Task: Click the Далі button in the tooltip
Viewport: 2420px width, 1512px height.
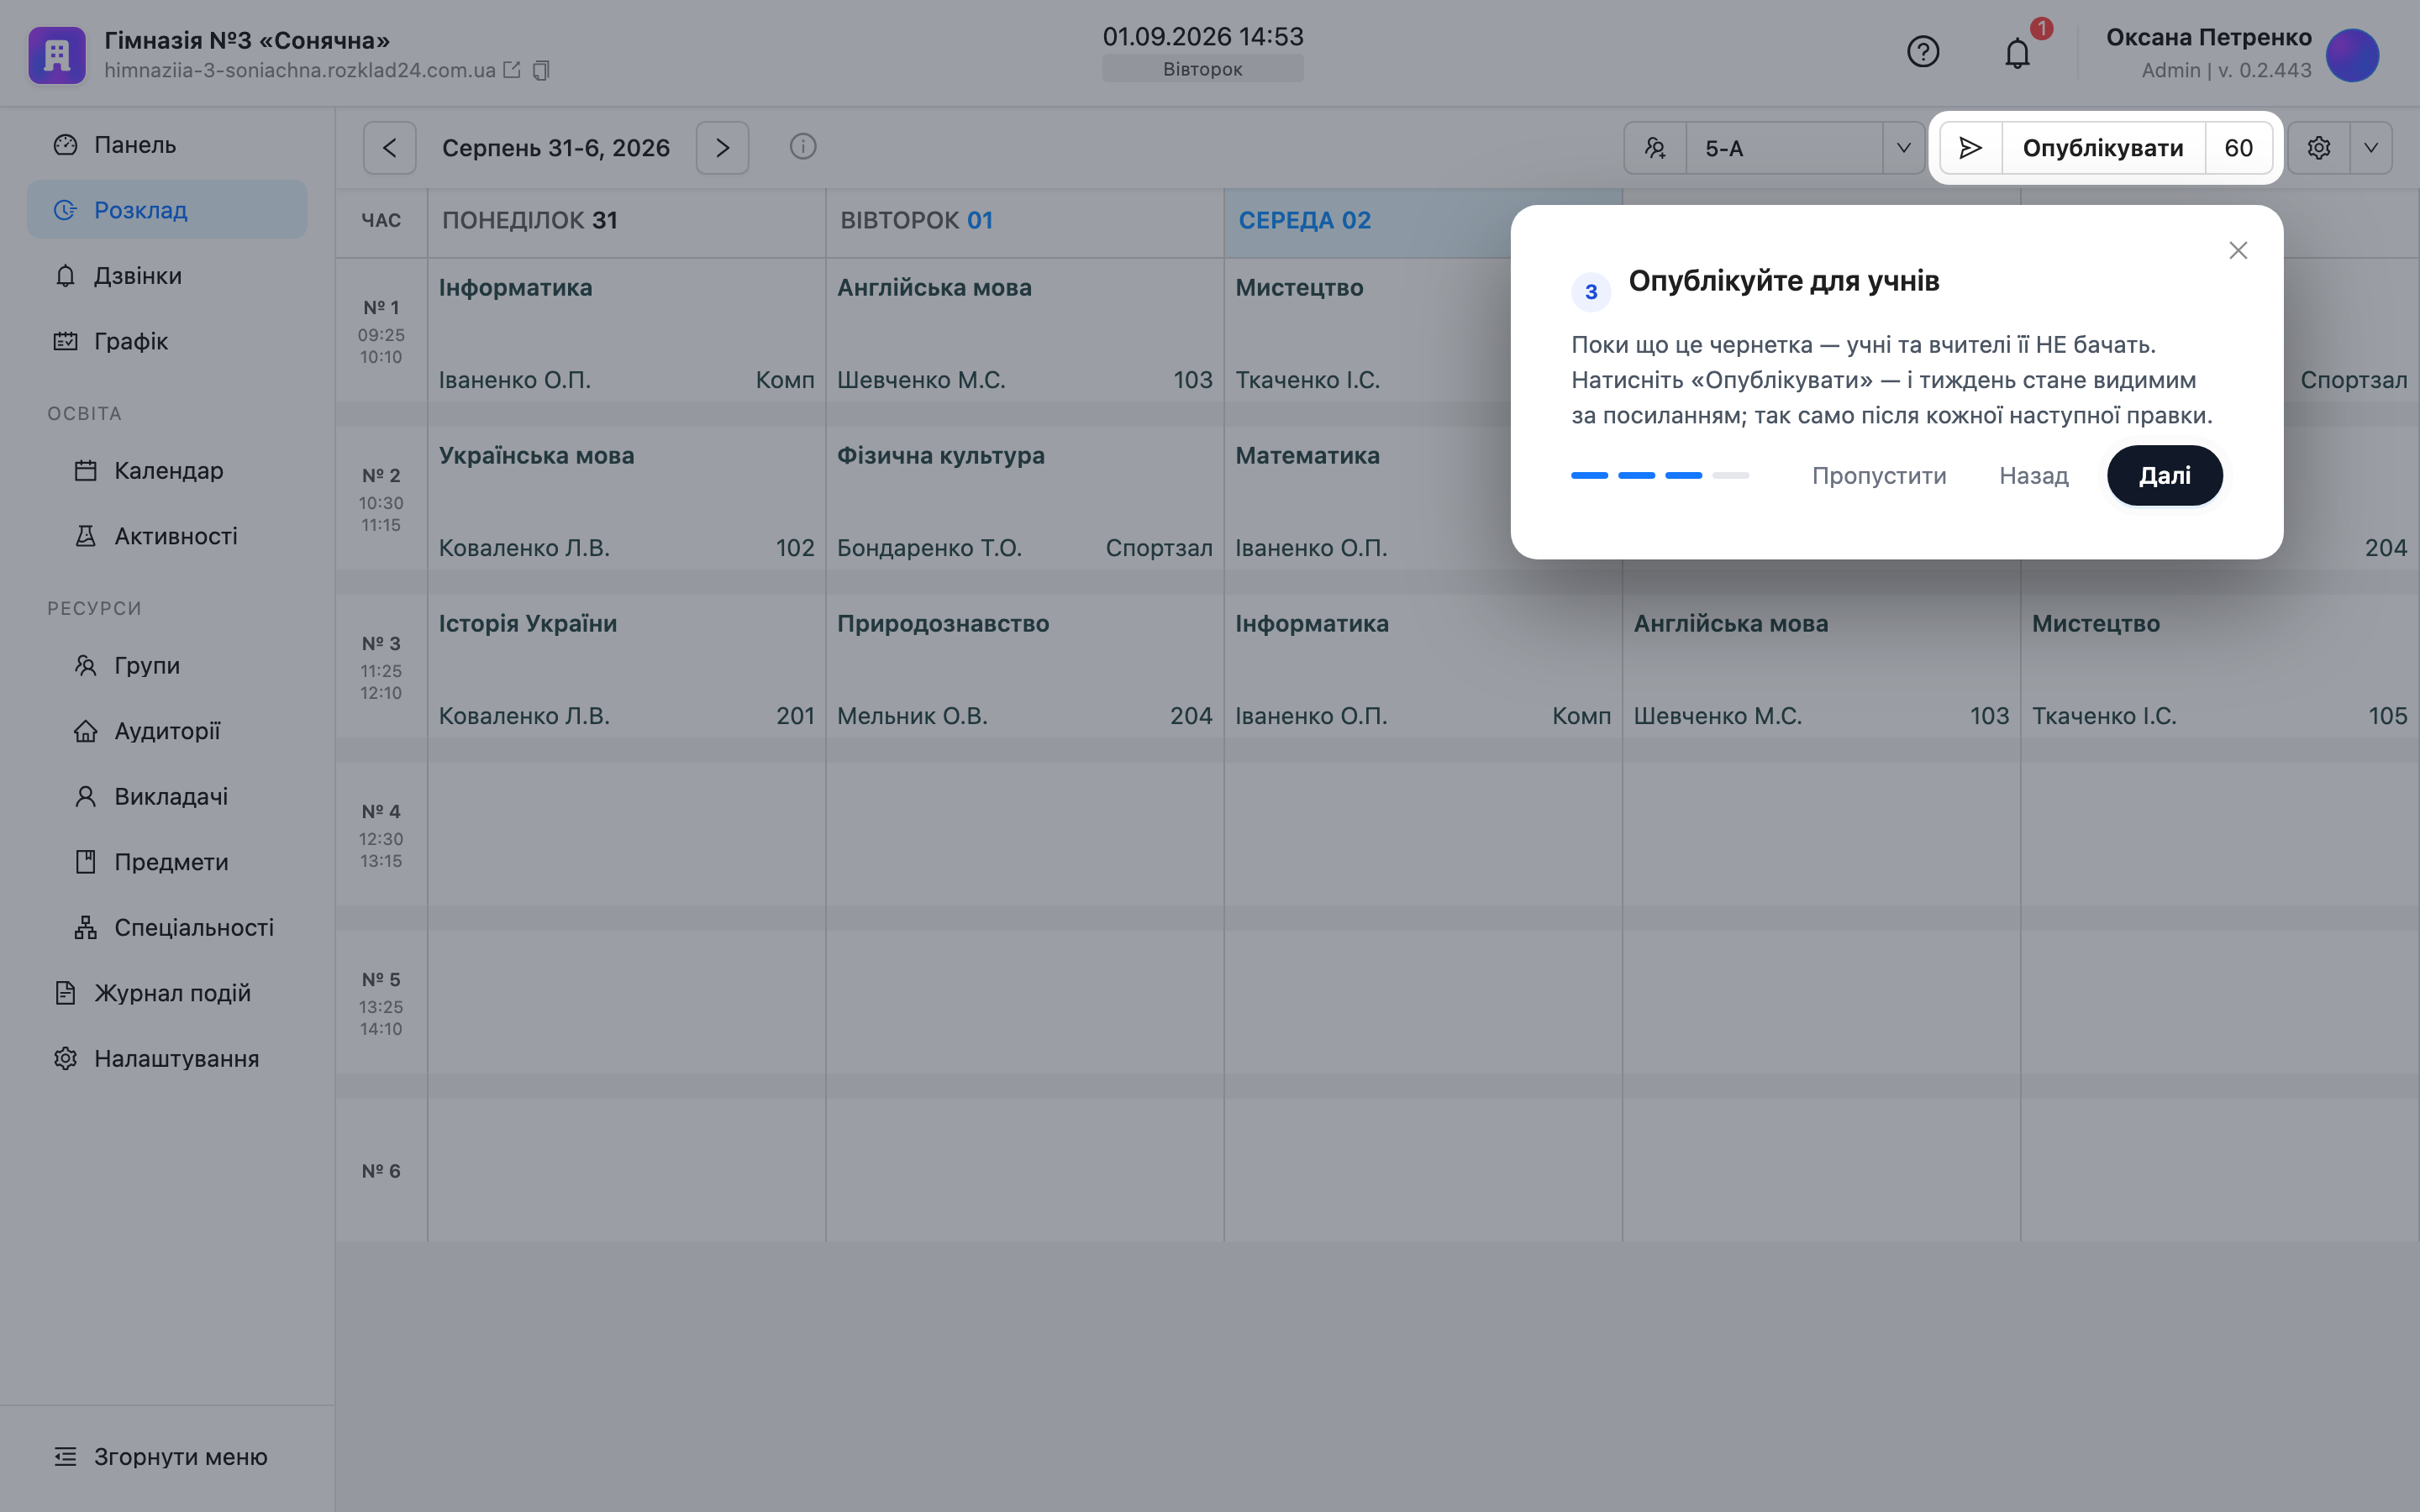Action: pos(2164,475)
